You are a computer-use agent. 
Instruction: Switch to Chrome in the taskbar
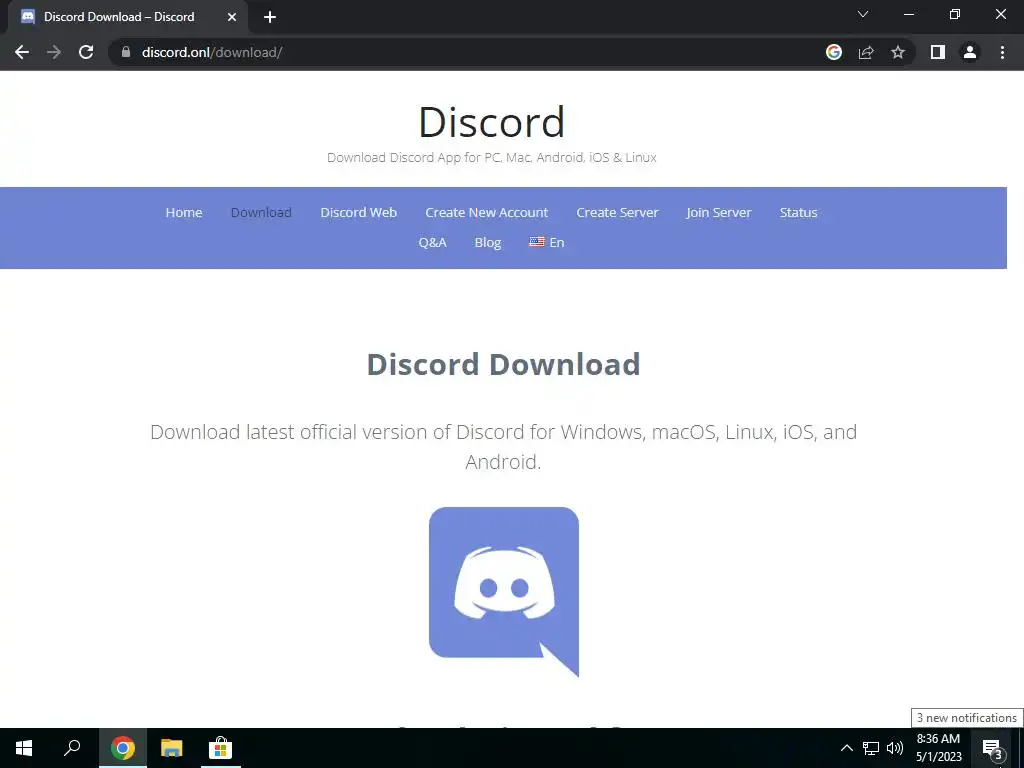pos(122,748)
